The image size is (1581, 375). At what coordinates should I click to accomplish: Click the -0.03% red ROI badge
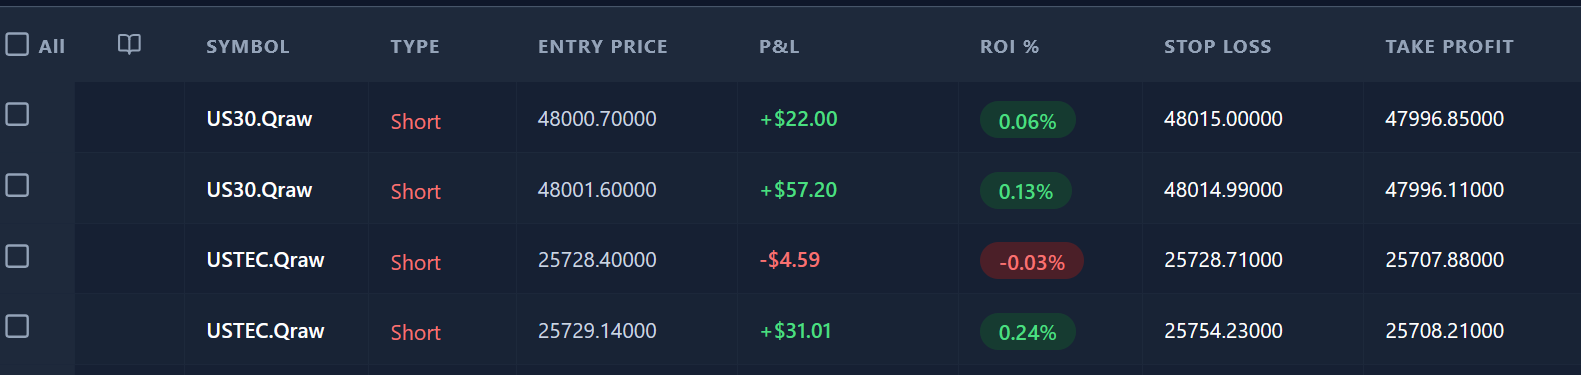[1032, 262]
